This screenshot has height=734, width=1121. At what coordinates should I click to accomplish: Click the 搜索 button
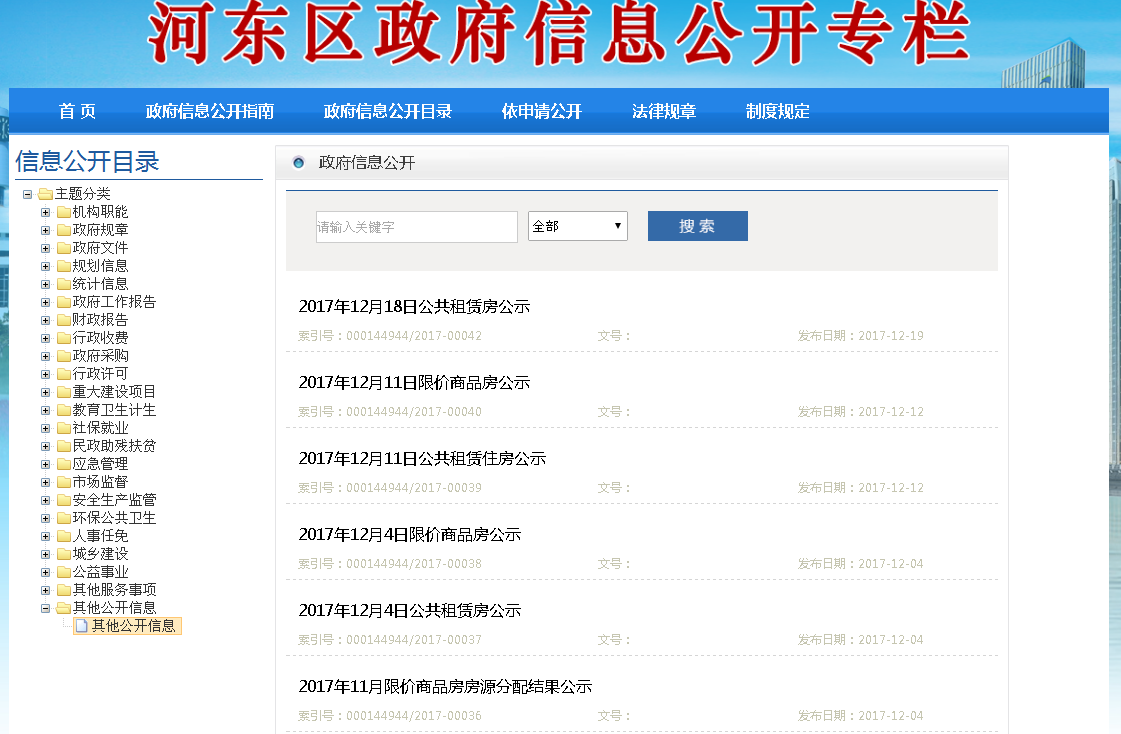point(697,226)
